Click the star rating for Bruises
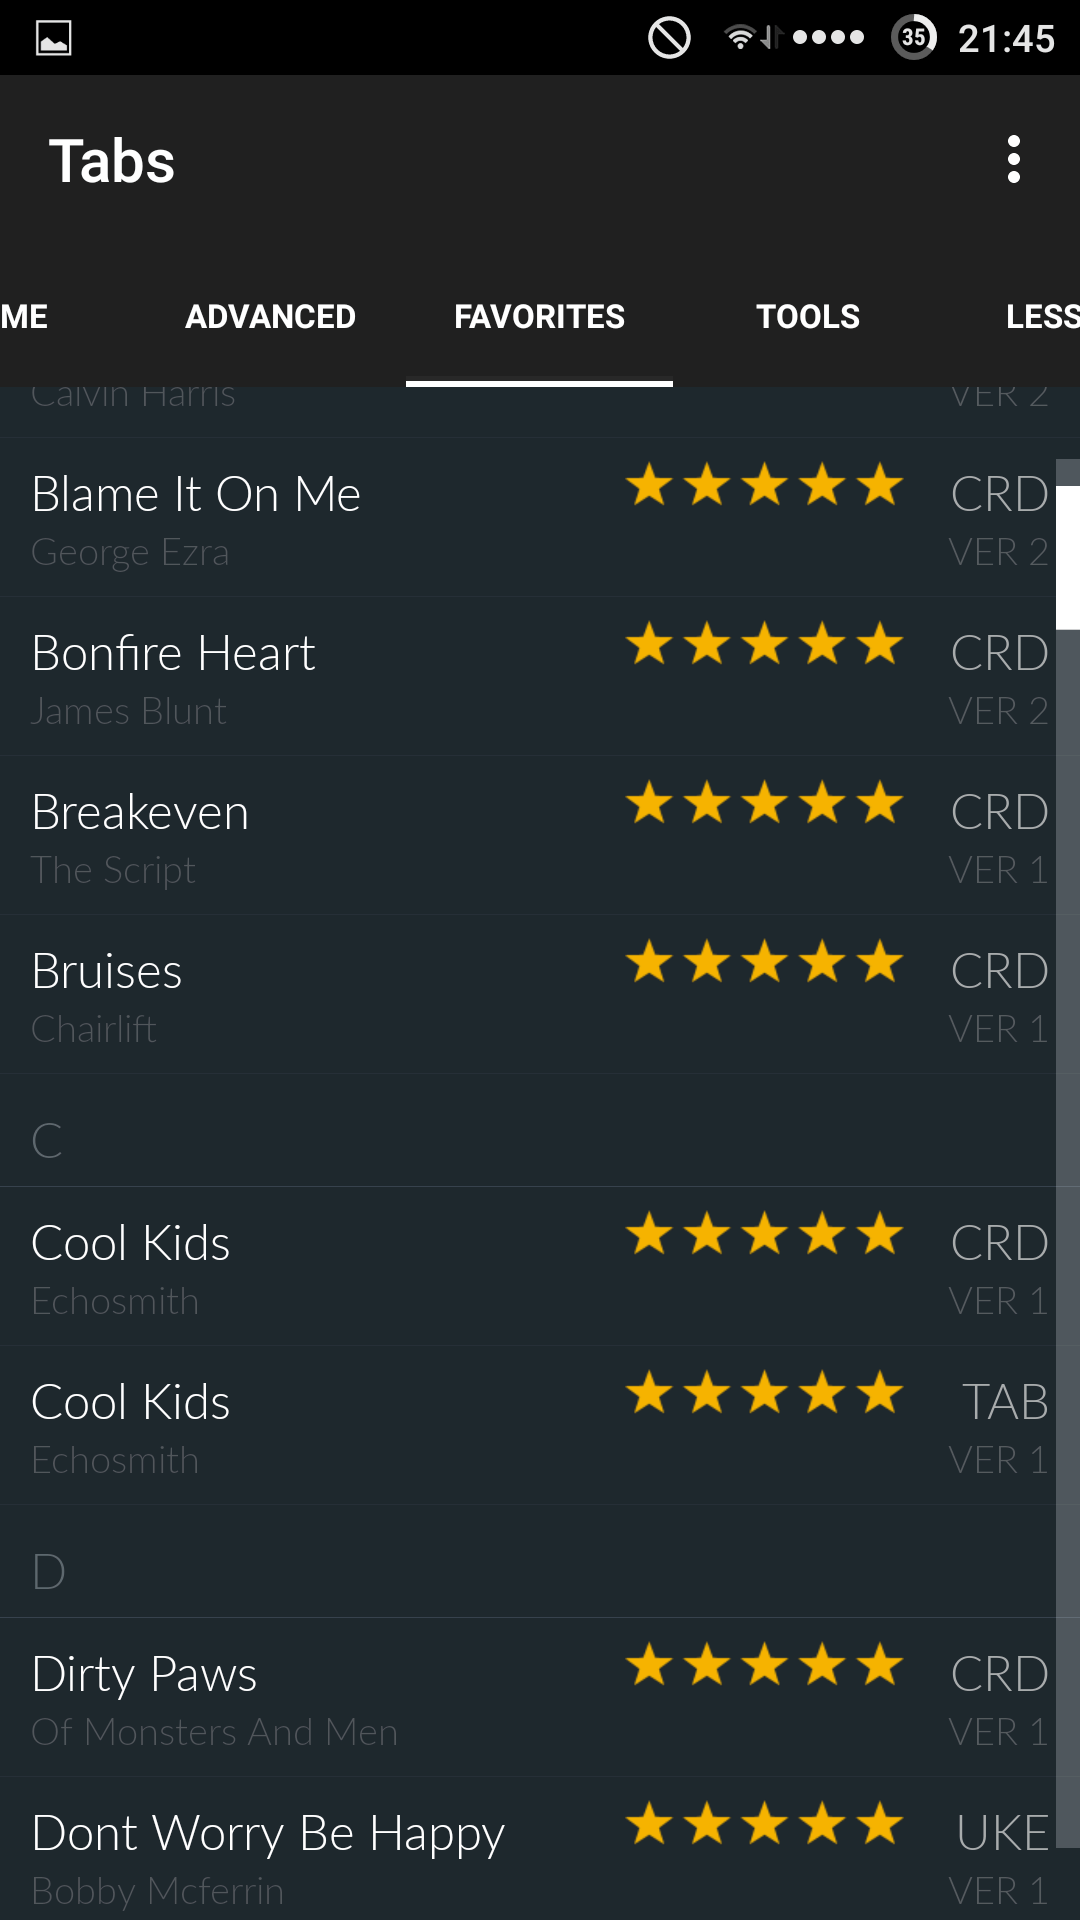 765,962
